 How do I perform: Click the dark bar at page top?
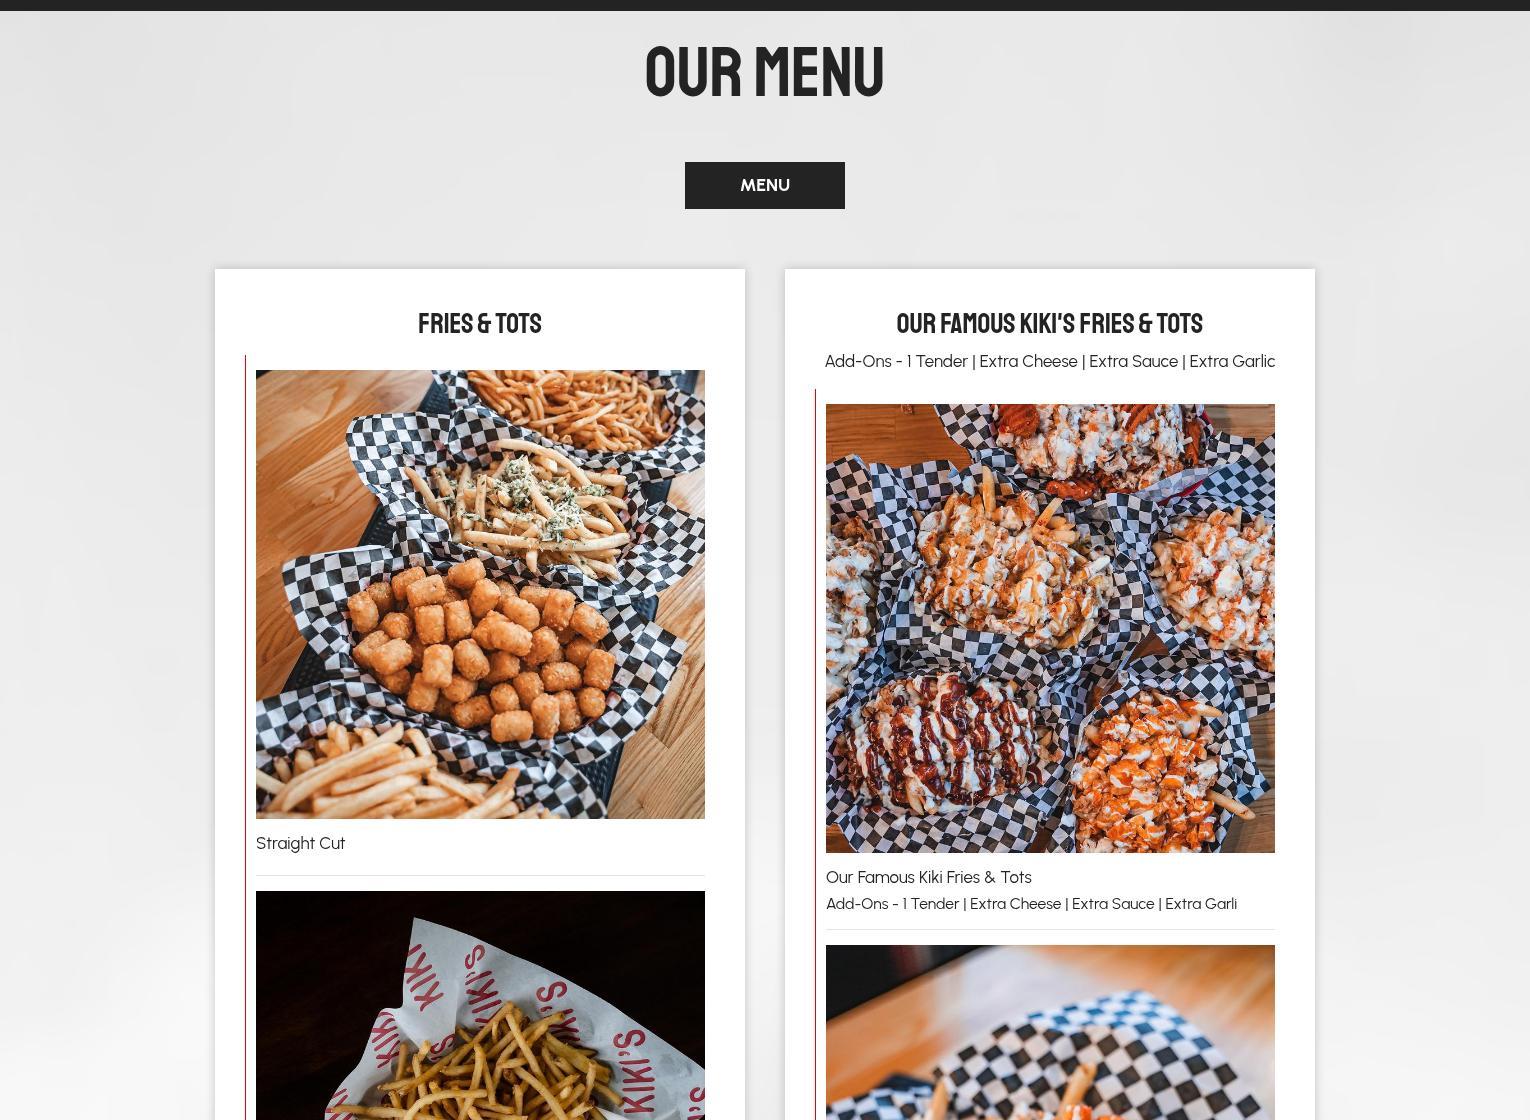[x=765, y=5]
